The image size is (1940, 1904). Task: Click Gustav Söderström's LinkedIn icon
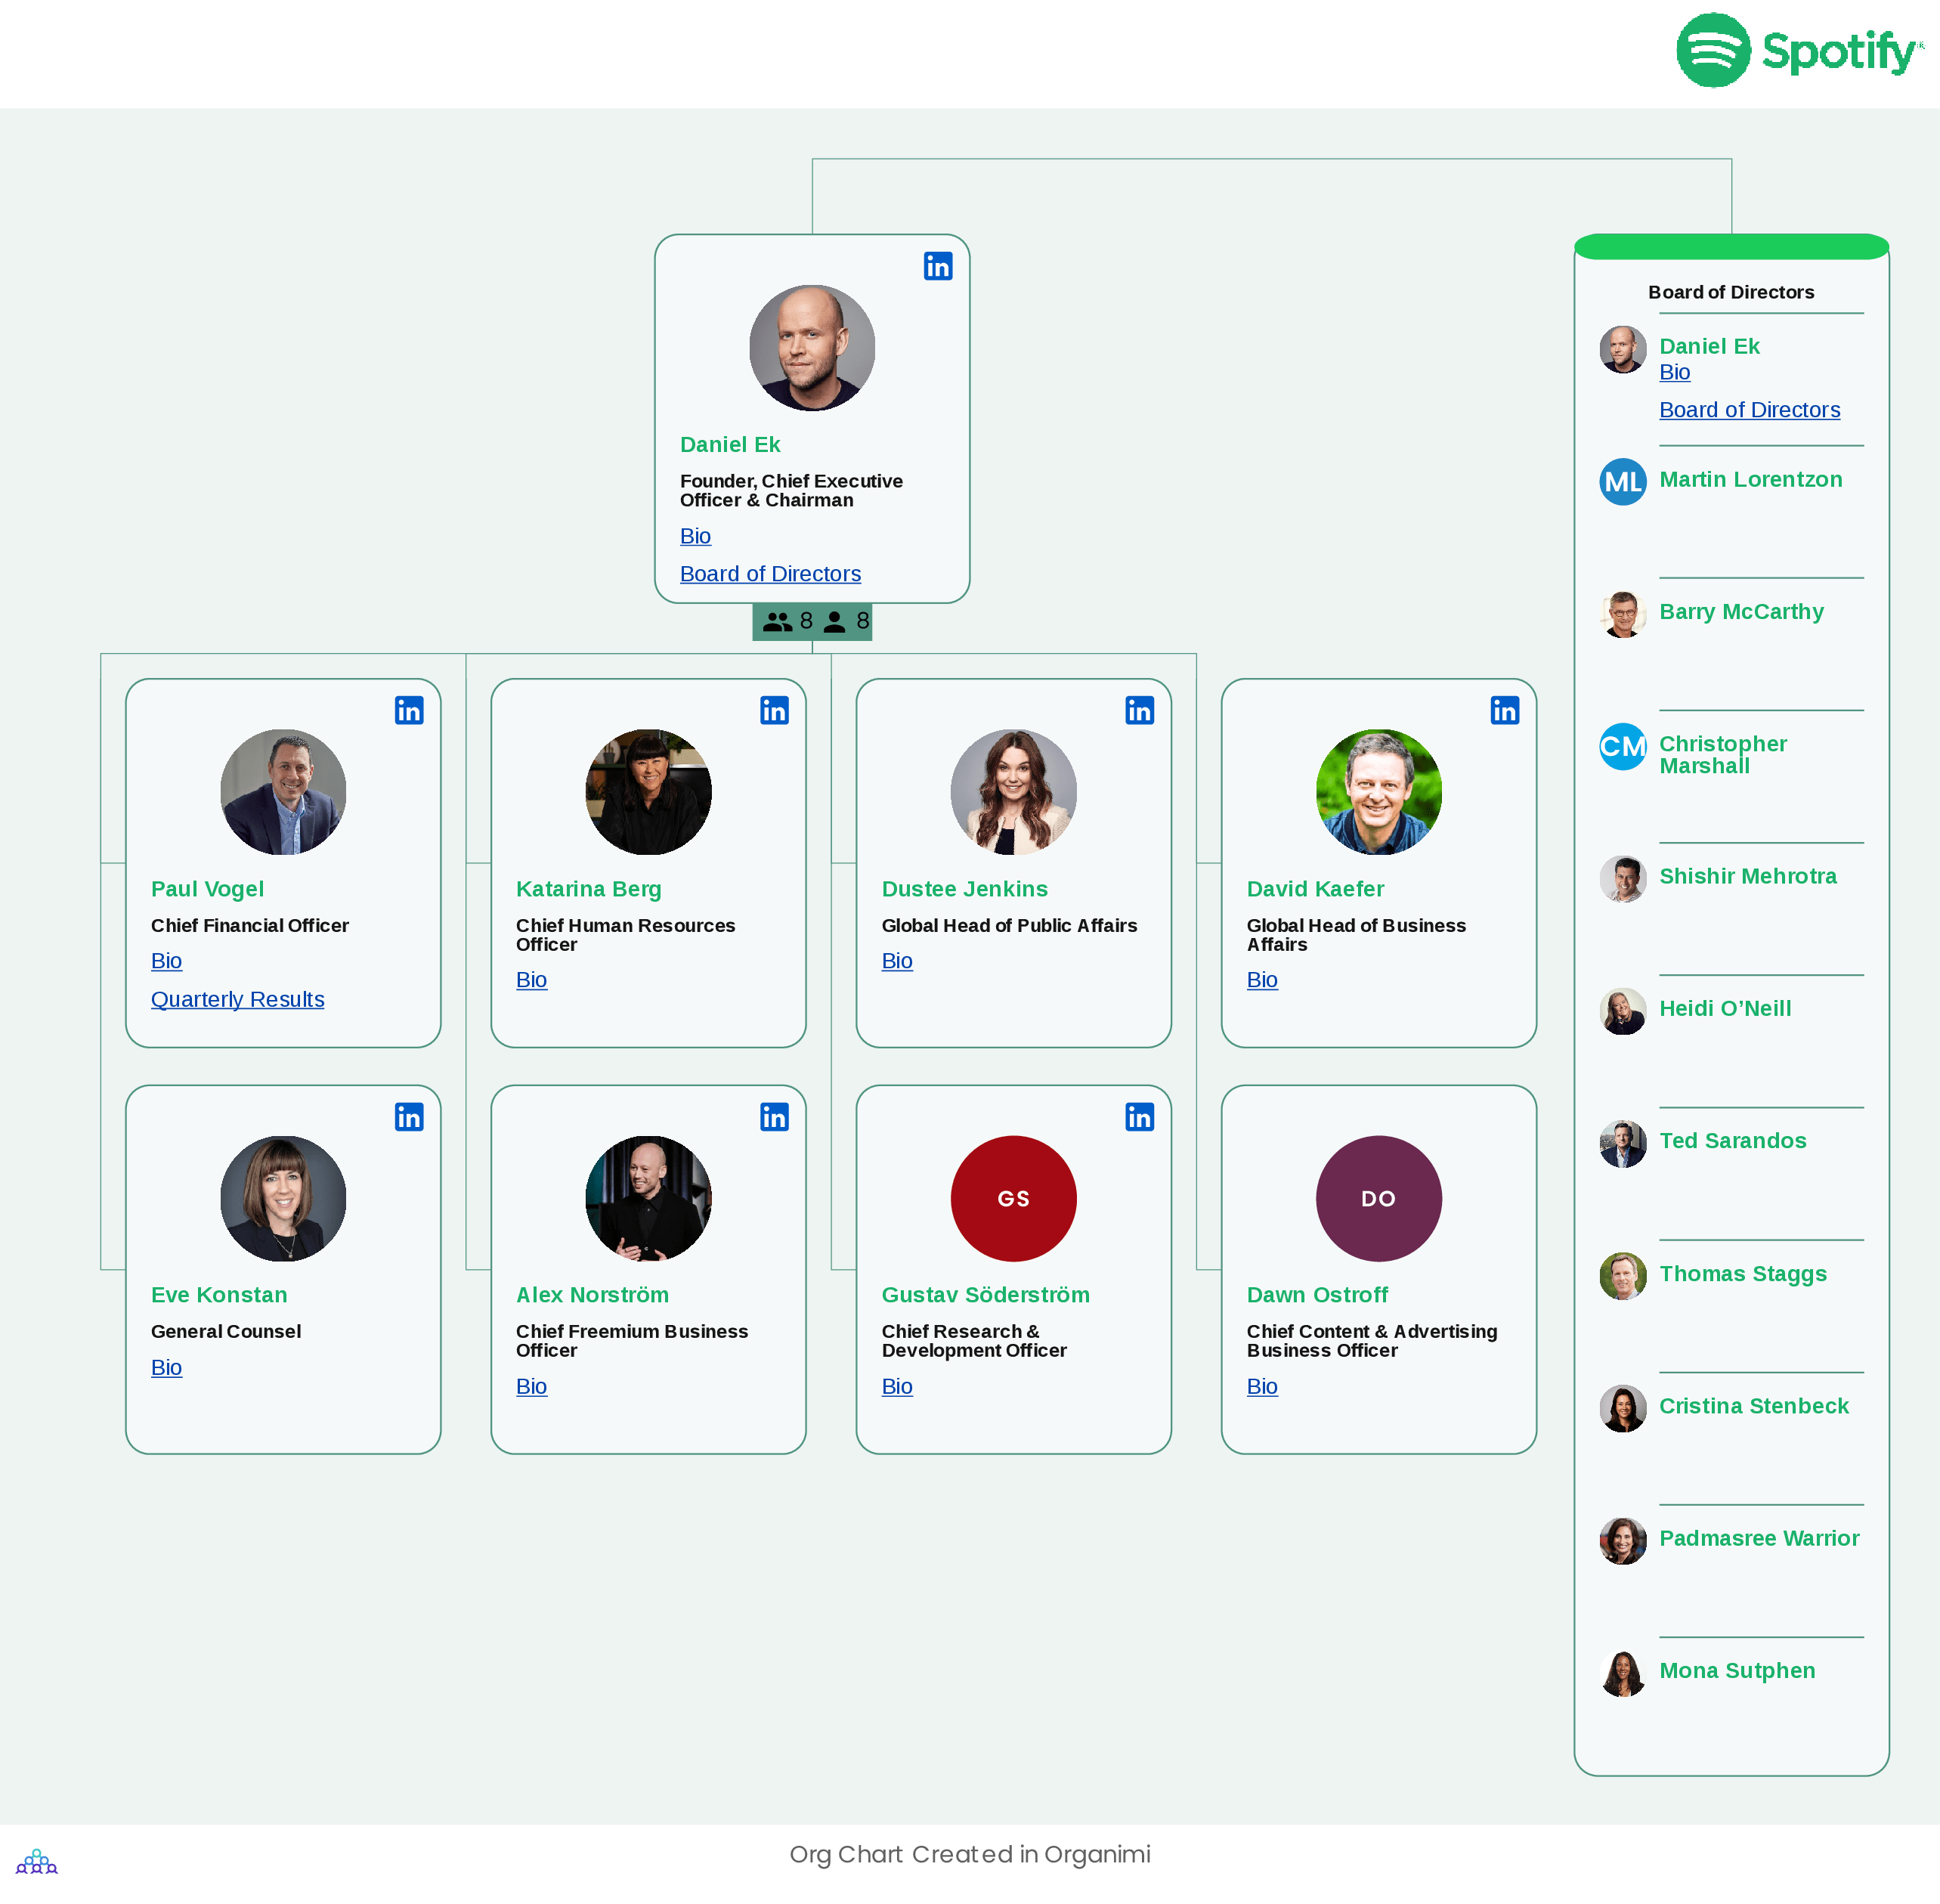(x=1142, y=1114)
